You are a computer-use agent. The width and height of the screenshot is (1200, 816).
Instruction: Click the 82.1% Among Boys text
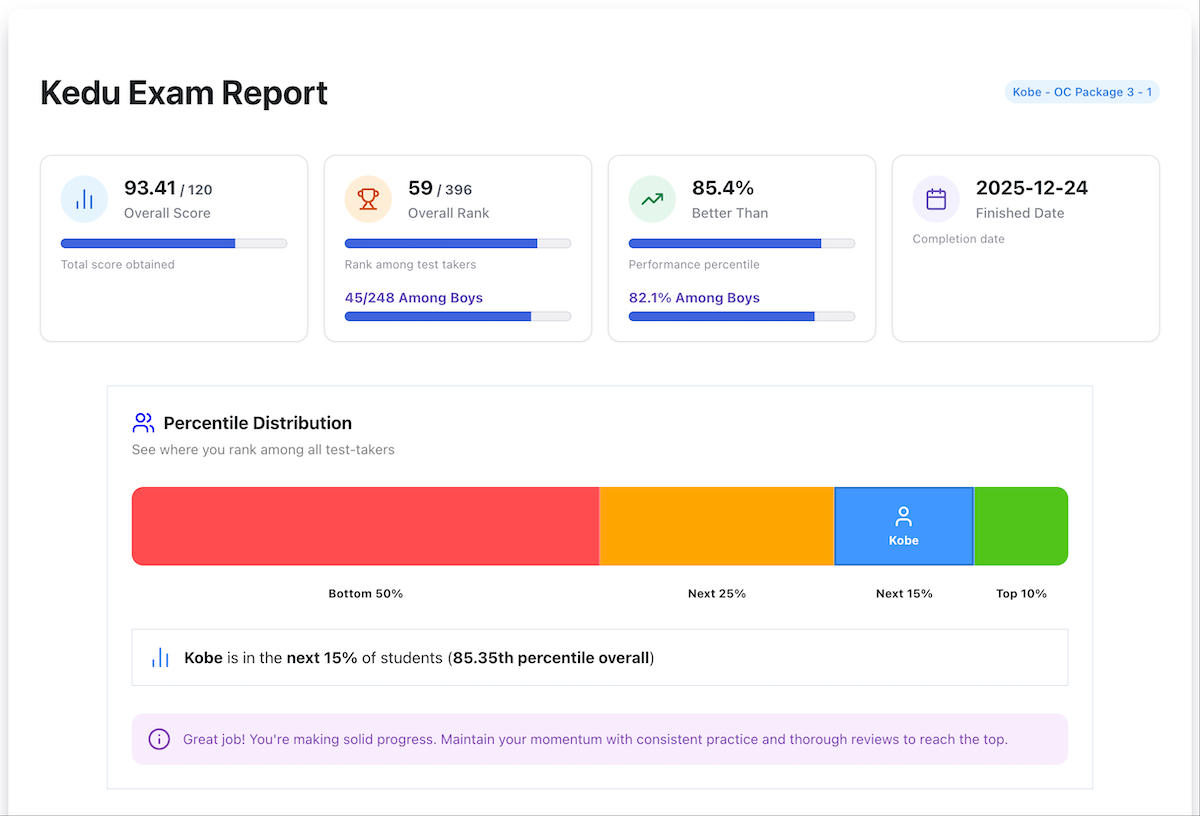[x=693, y=298]
